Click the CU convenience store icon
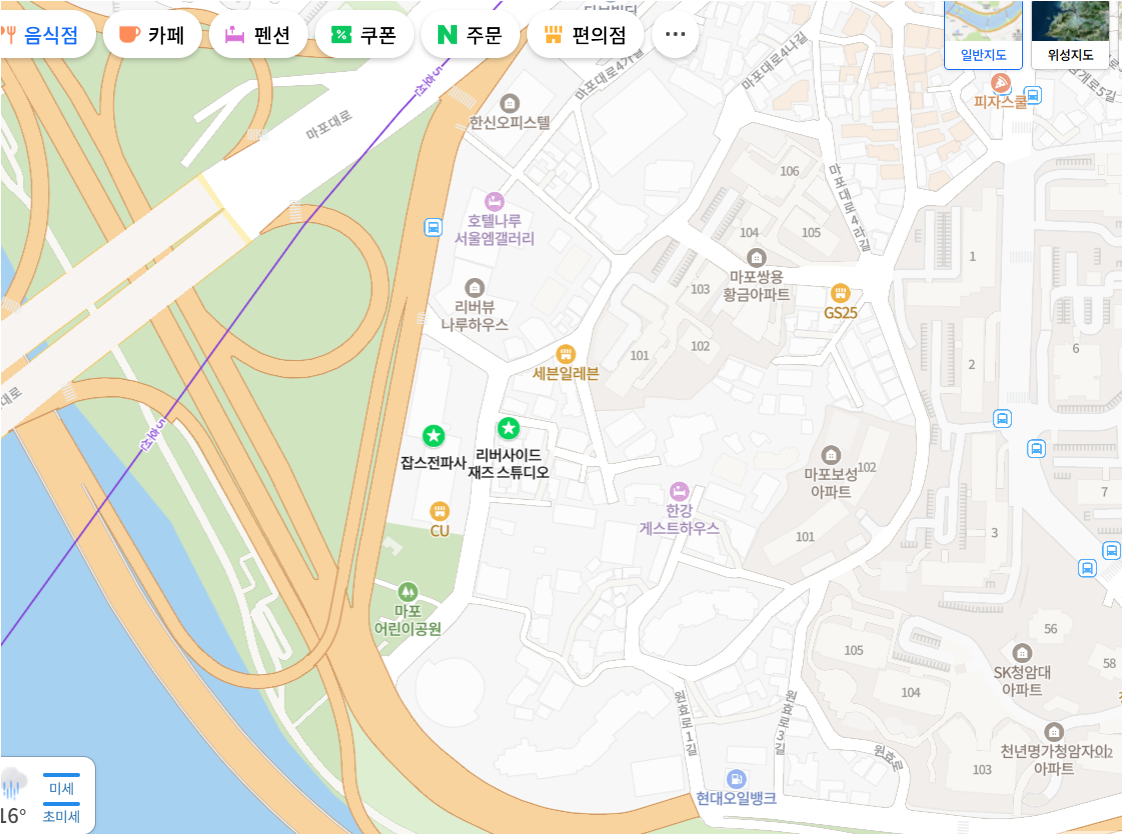 439,511
